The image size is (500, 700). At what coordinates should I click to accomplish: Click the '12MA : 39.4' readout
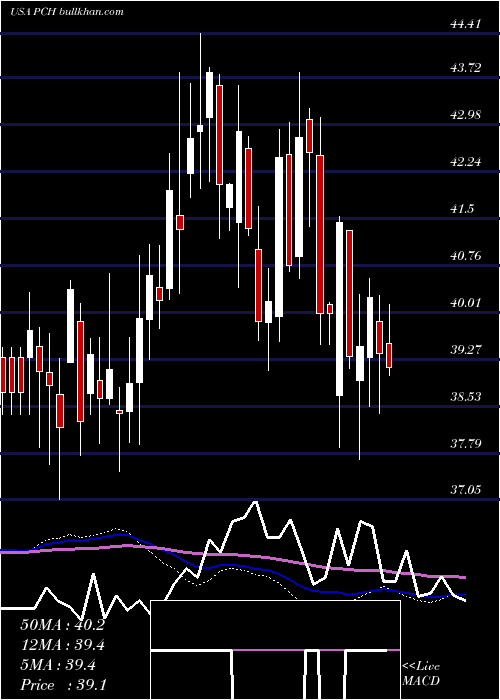coord(62,645)
